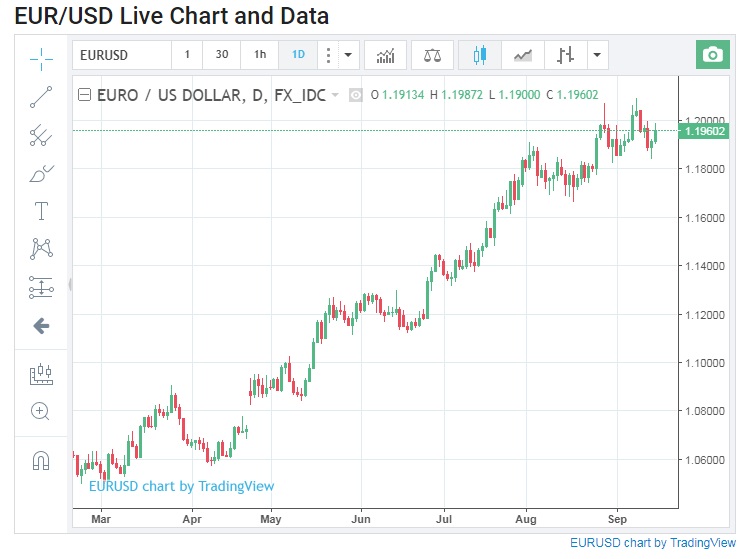The height and width of the screenshot is (559, 740).
Task: Open the chart patterns tool
Action: coord(41,248)
